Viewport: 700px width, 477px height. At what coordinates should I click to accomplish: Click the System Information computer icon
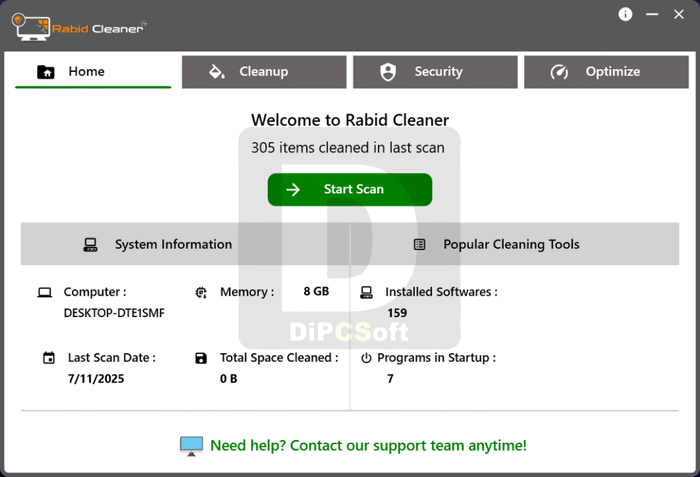(x=90, y=244)
